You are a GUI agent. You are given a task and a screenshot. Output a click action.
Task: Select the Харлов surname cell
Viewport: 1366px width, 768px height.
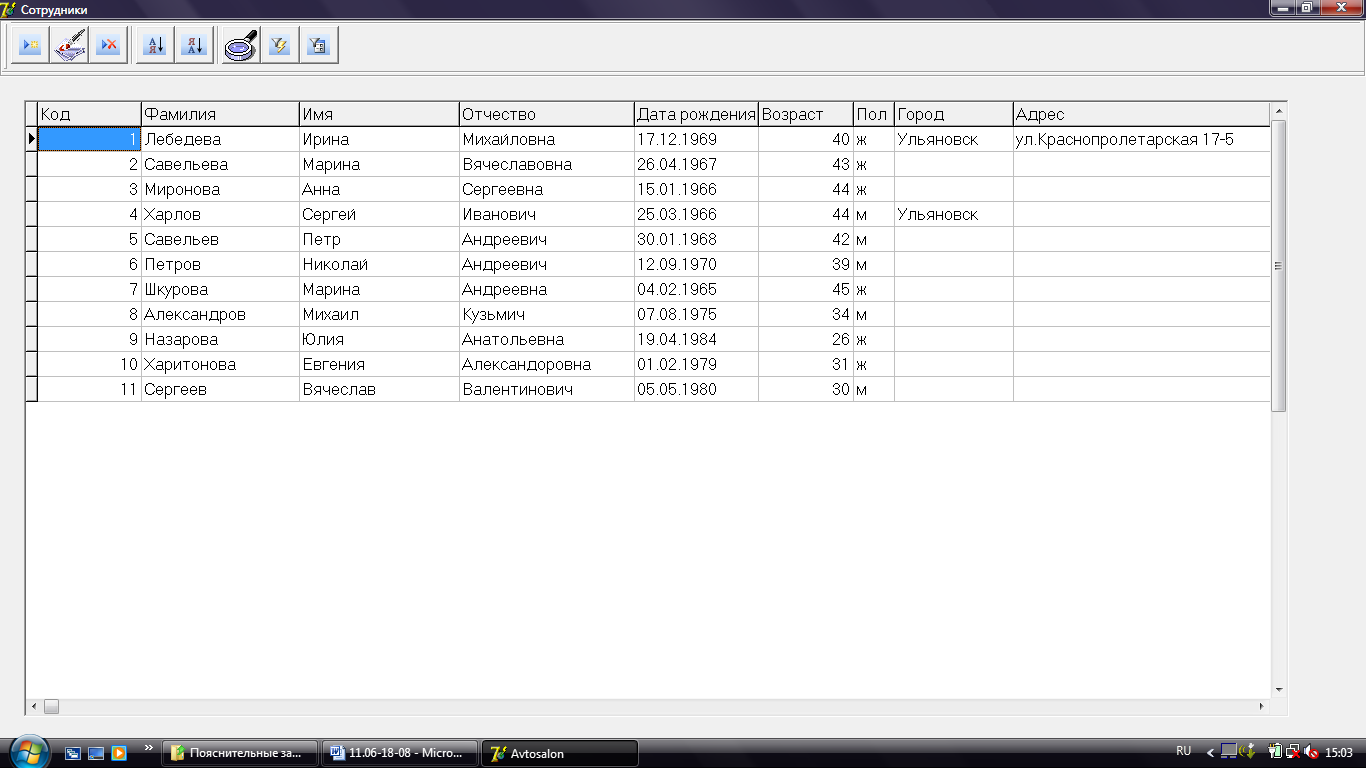[220, 214]
